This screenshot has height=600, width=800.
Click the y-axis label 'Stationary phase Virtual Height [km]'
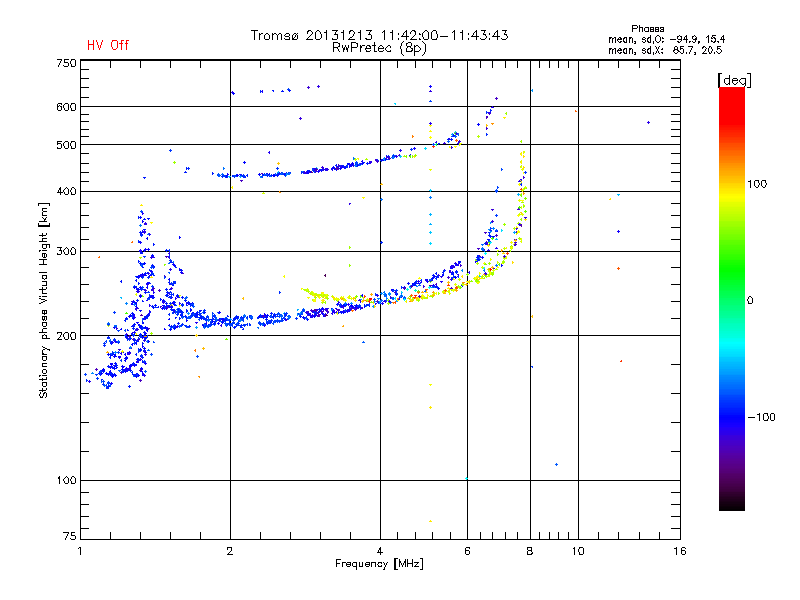tap(44, 300)
